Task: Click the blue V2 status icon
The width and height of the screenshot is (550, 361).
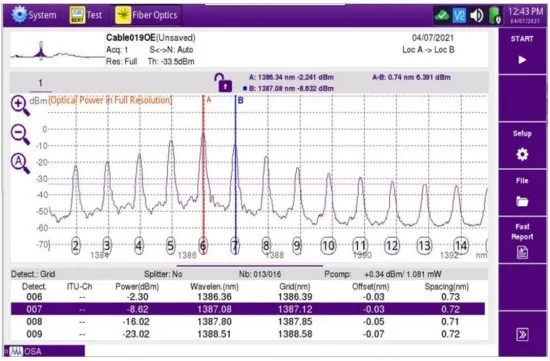Action: coord(459,16)
